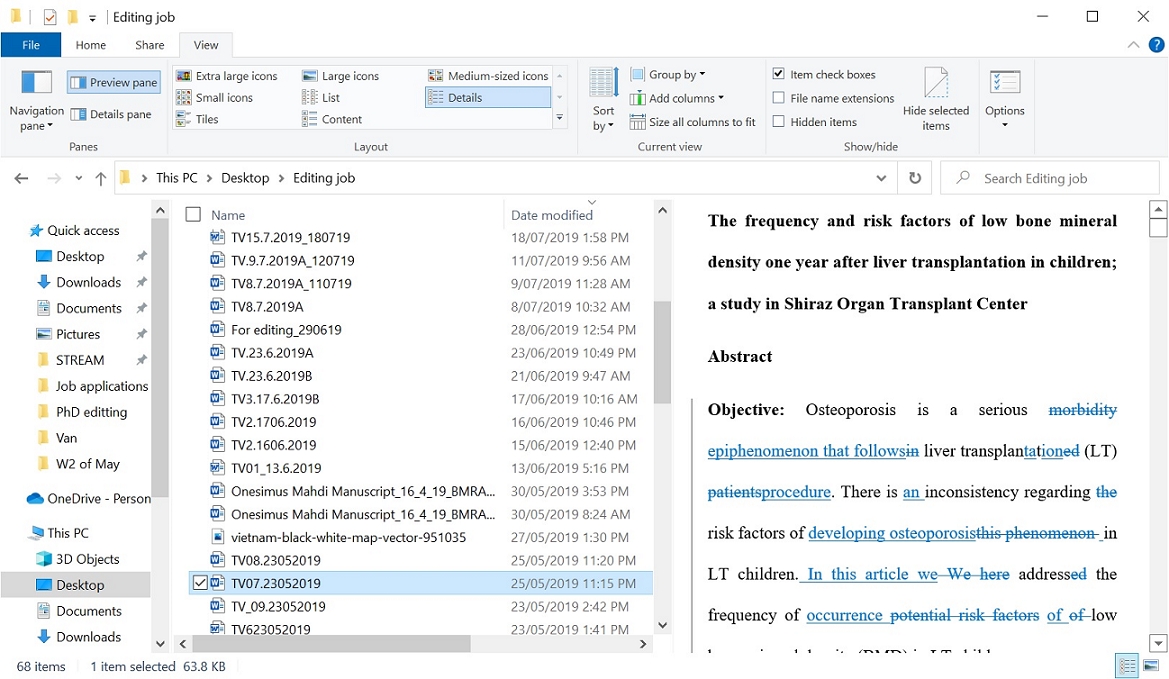Expand the layout gallery more arrow
The height and width of the screenshot is (679, 1169).
[x=560, y=119]
